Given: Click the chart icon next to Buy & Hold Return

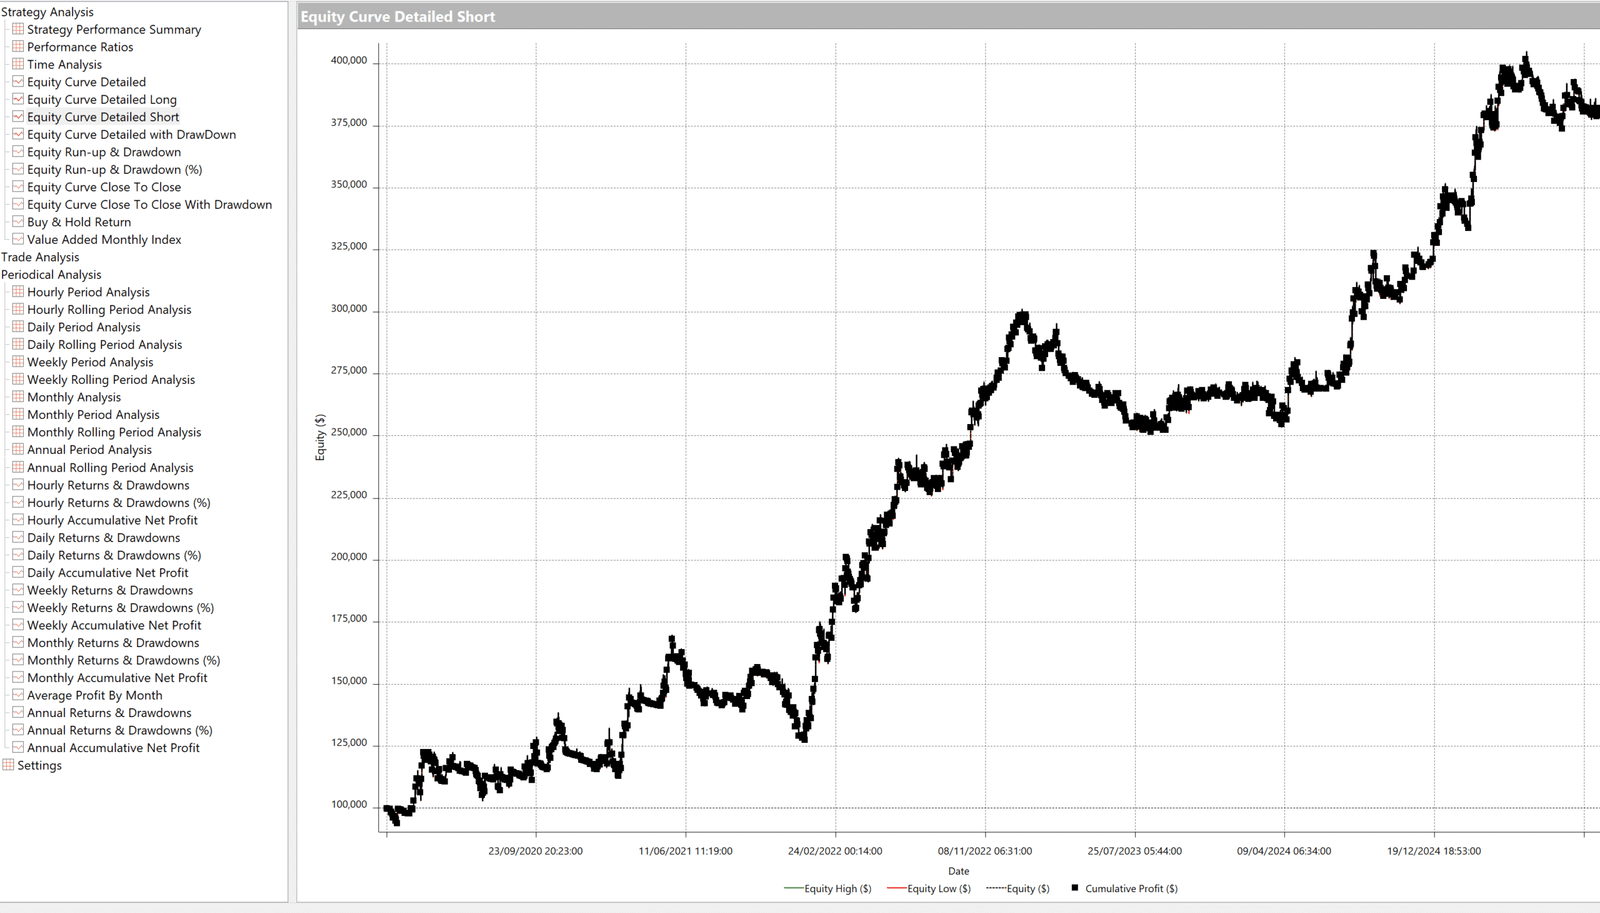Looking at the screenshot, I should pos(18,222).
